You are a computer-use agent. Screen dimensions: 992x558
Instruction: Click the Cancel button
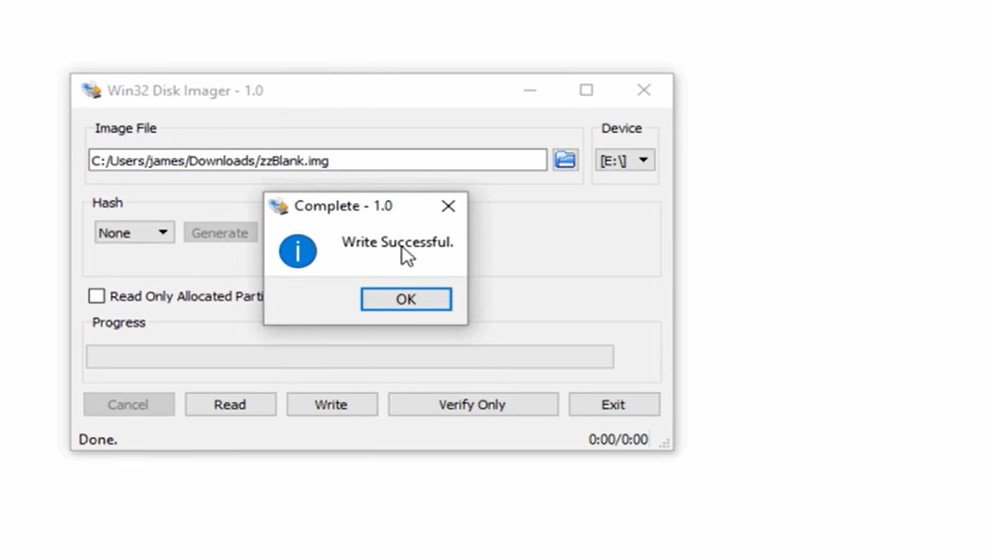pyautogui.click(x=129, y=404)
